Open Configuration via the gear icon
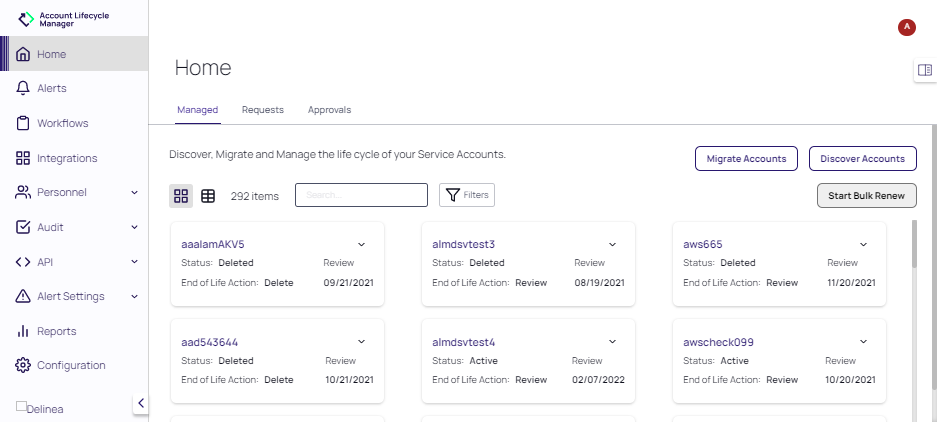This screenshot has height=422, width=937. [23, 365]
